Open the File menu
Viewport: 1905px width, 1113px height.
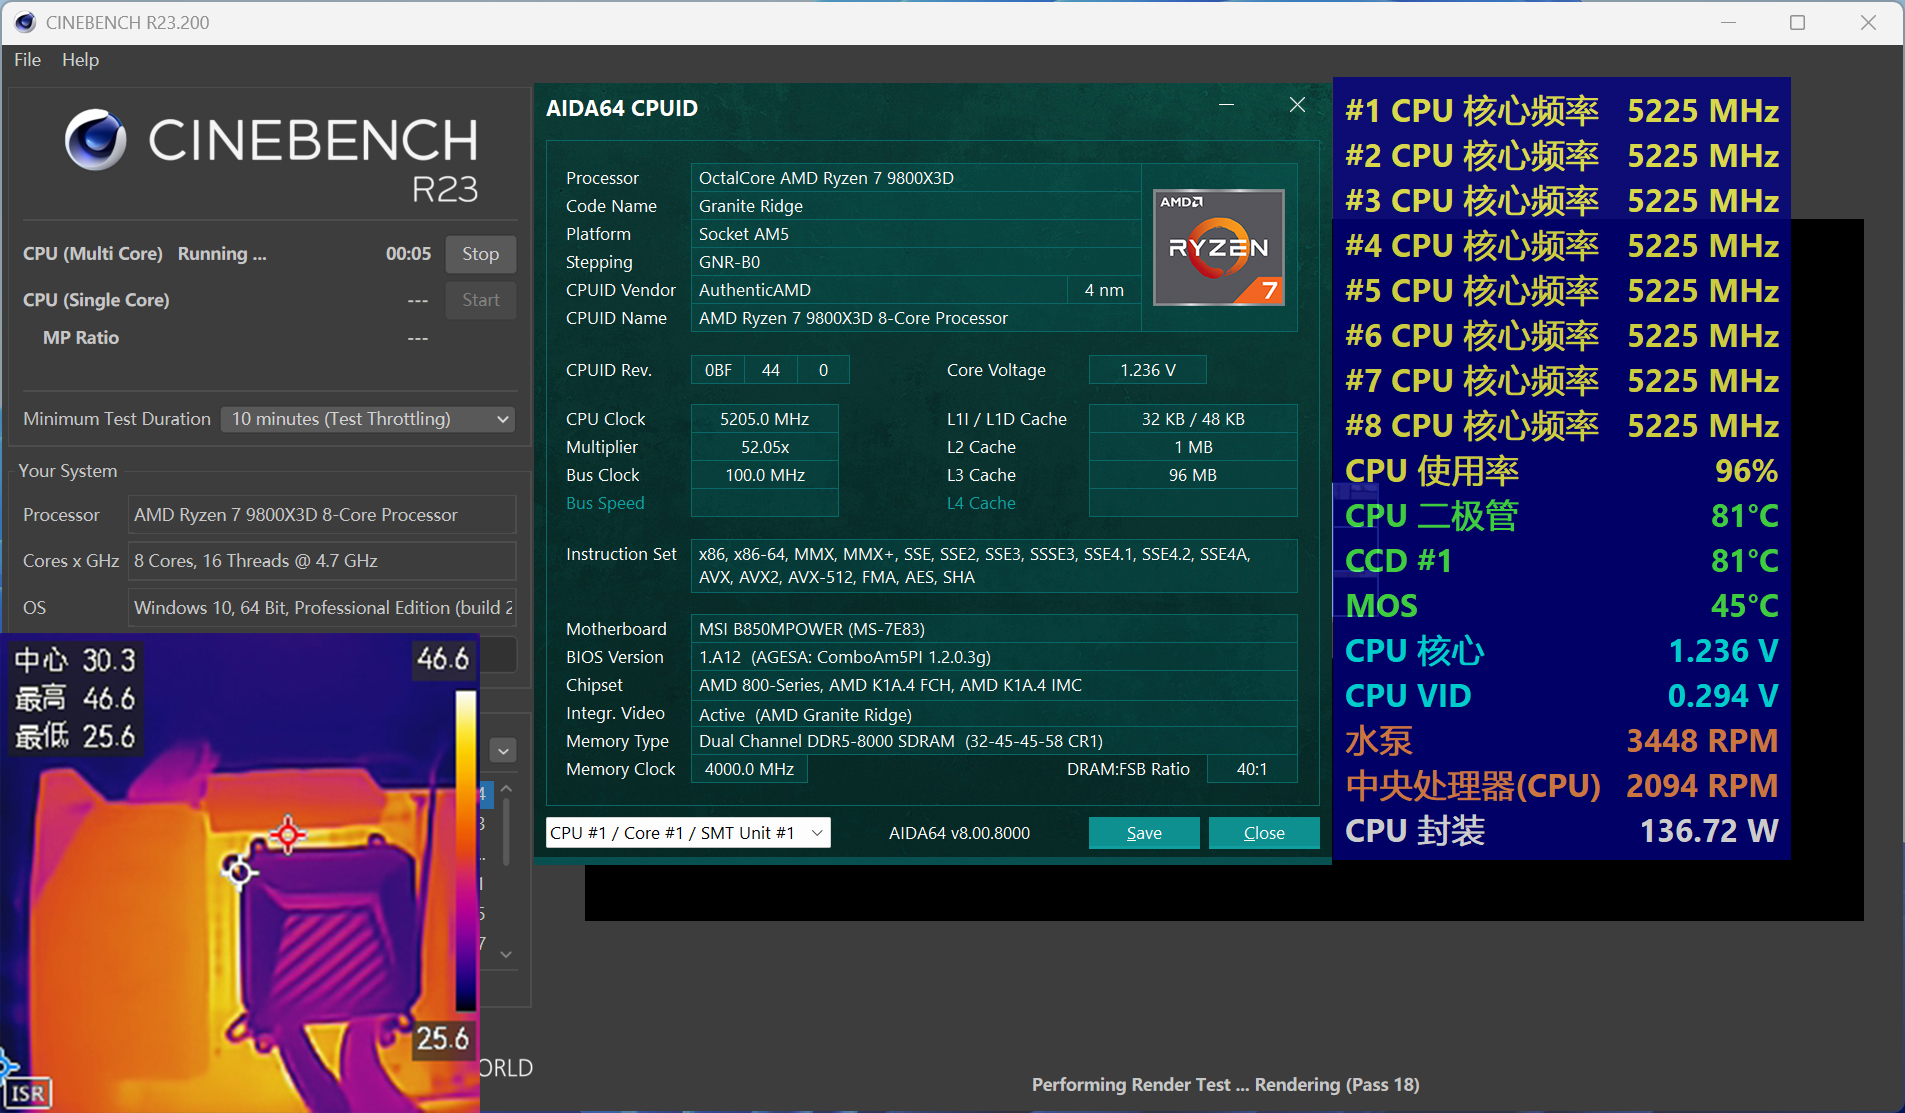click(27, 60)
